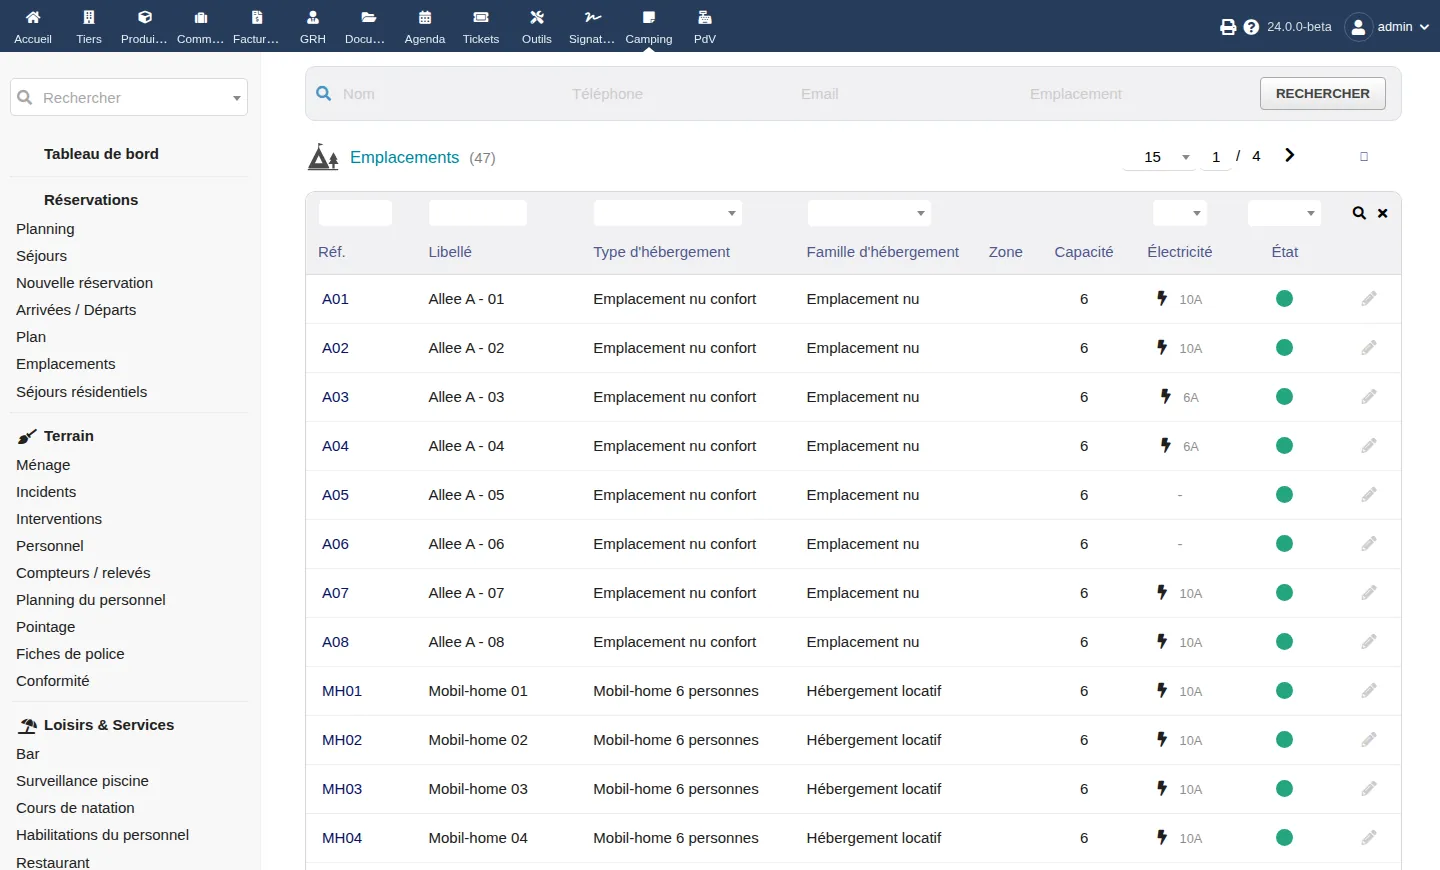The image size is (1440, 870).
Task: Open Tableau de bord in the sidebar
Action: (101, 154)
